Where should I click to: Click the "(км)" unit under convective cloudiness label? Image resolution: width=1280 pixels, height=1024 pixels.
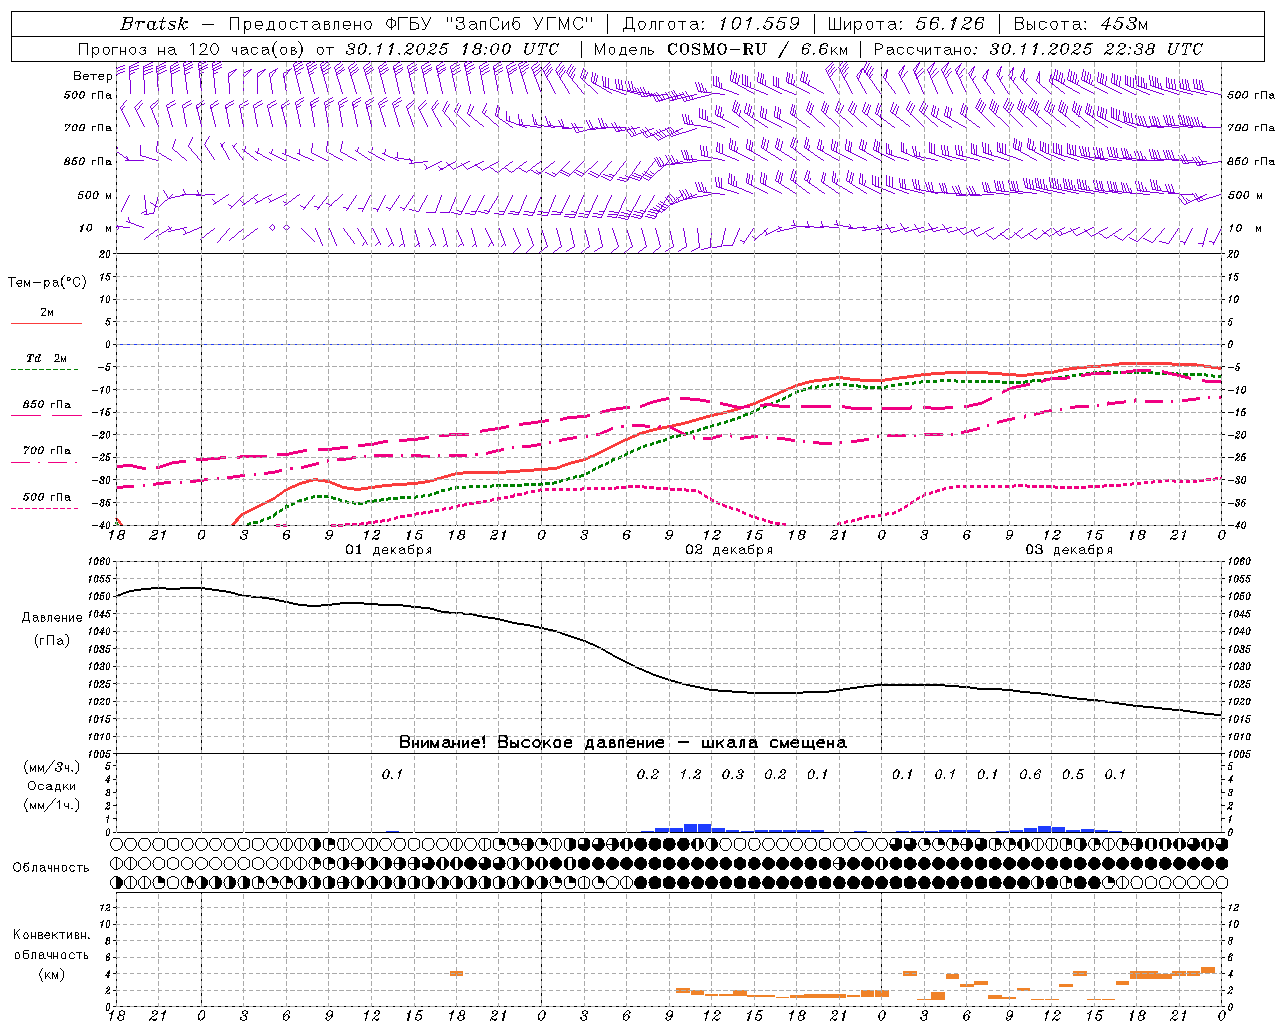pyautogui.click(x=52, y=974)
